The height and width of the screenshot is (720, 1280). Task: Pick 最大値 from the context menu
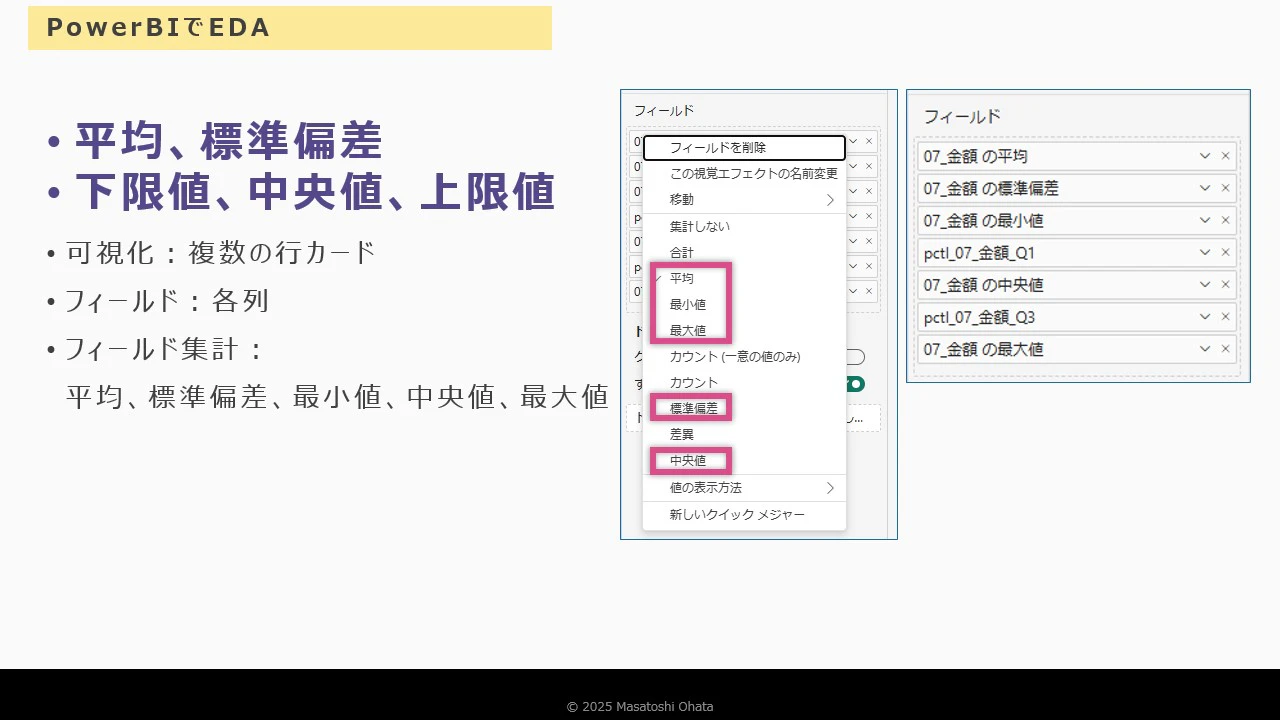point(744,331)
